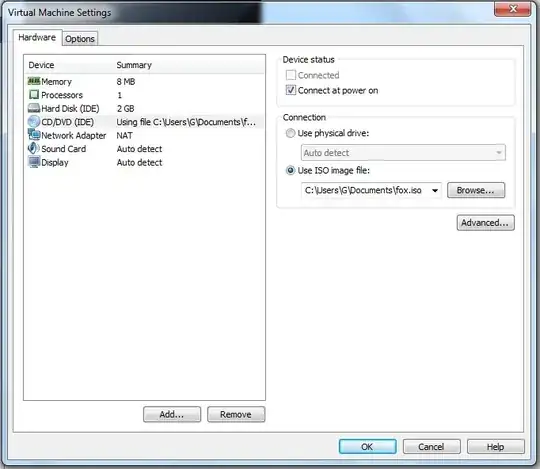Viewport: 540px width, 469px height.
Task: Click the NAT network summary
Action: pos(124,135)
